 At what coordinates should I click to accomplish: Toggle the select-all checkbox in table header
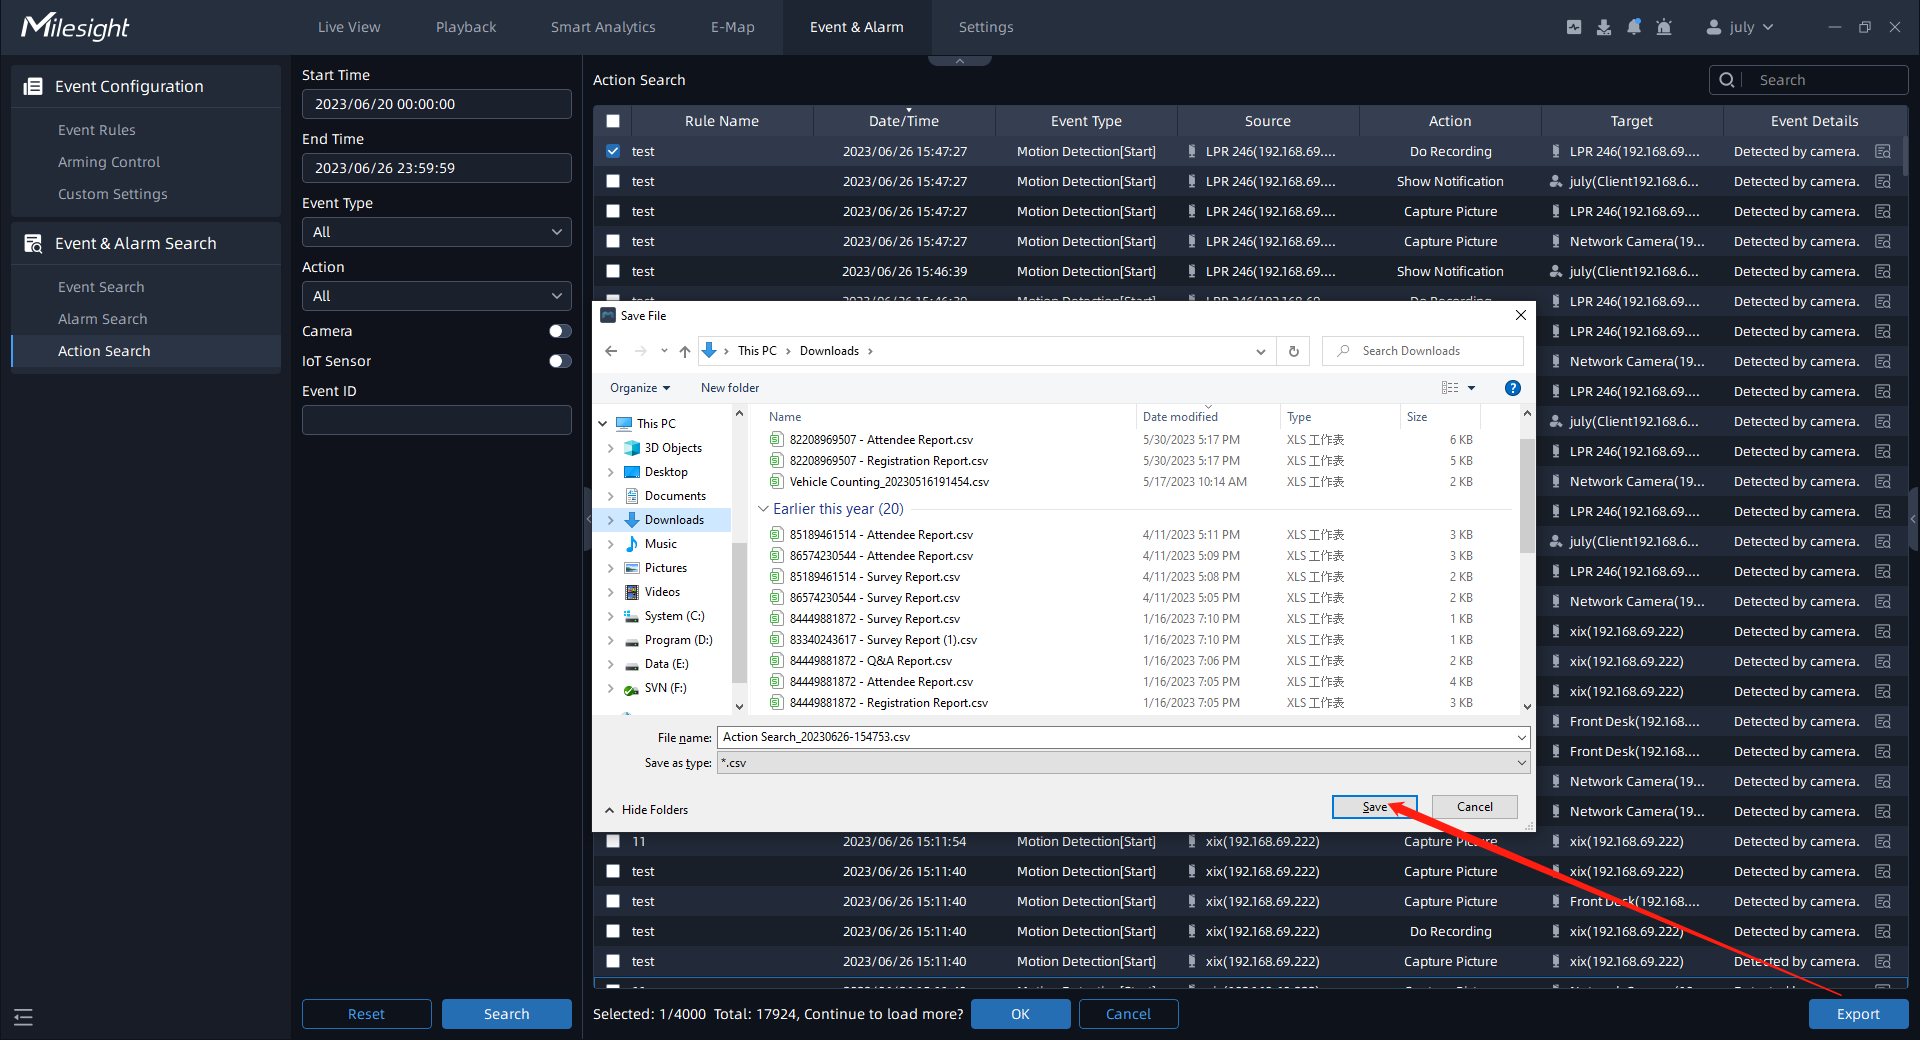(613, 121)
